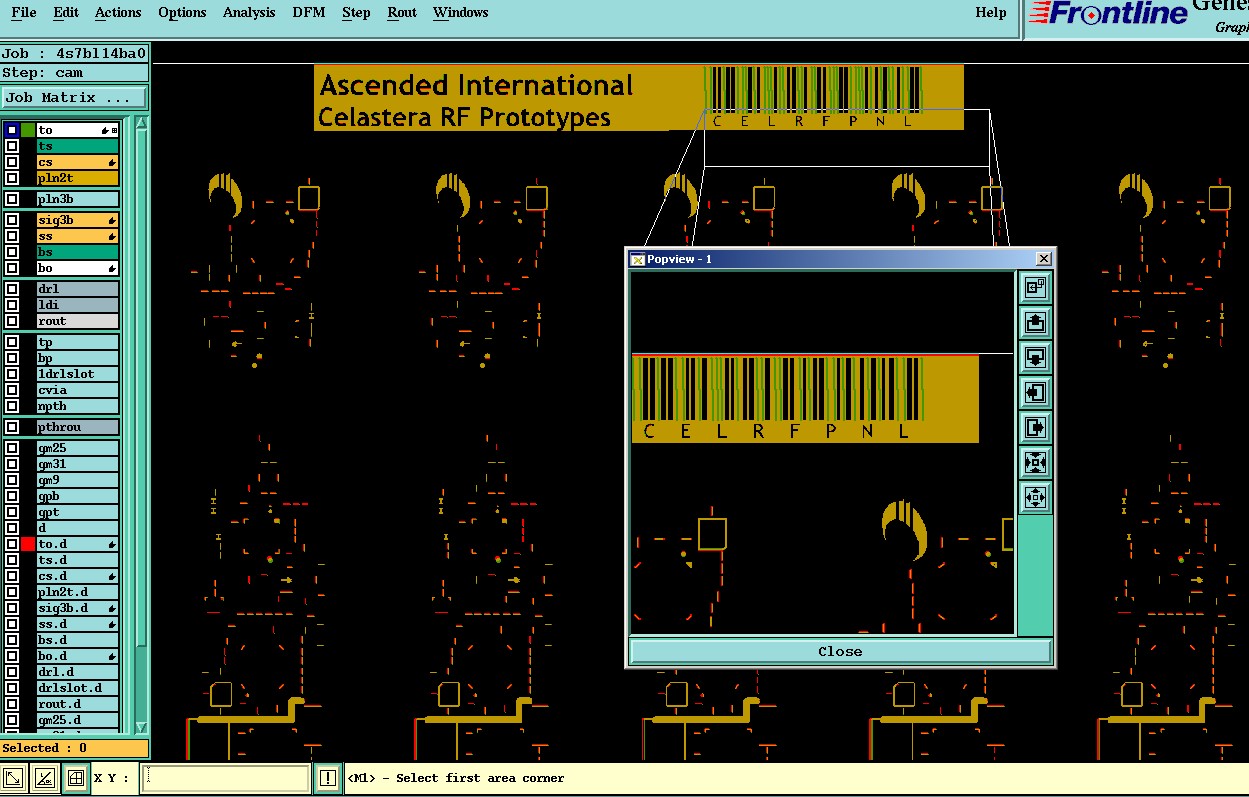
Task: Open the File menu
Action: (23, 13)
